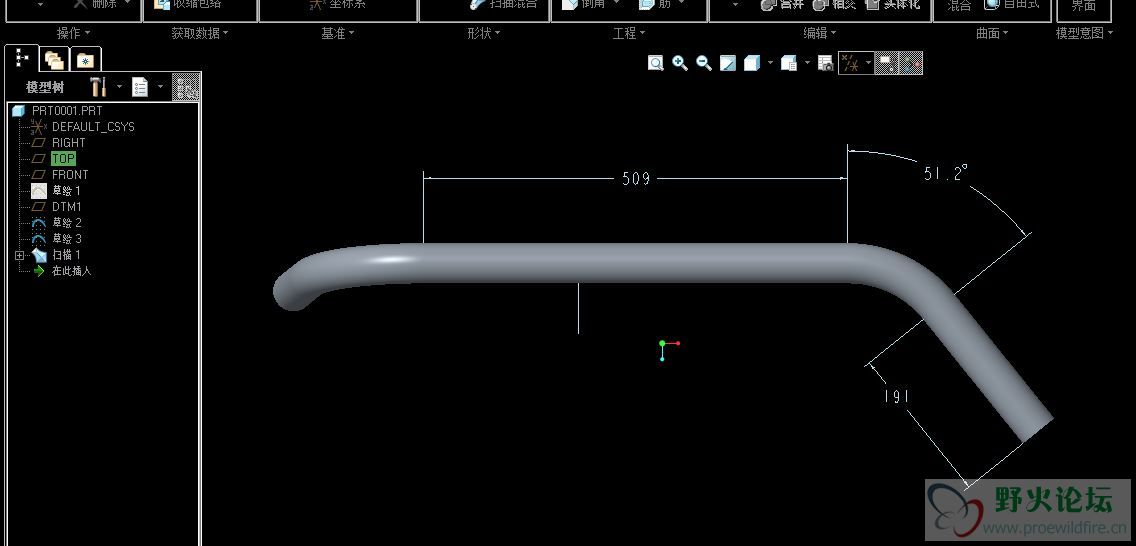Select PRT0001.PRT in the model tree

(x=67, y=111)
